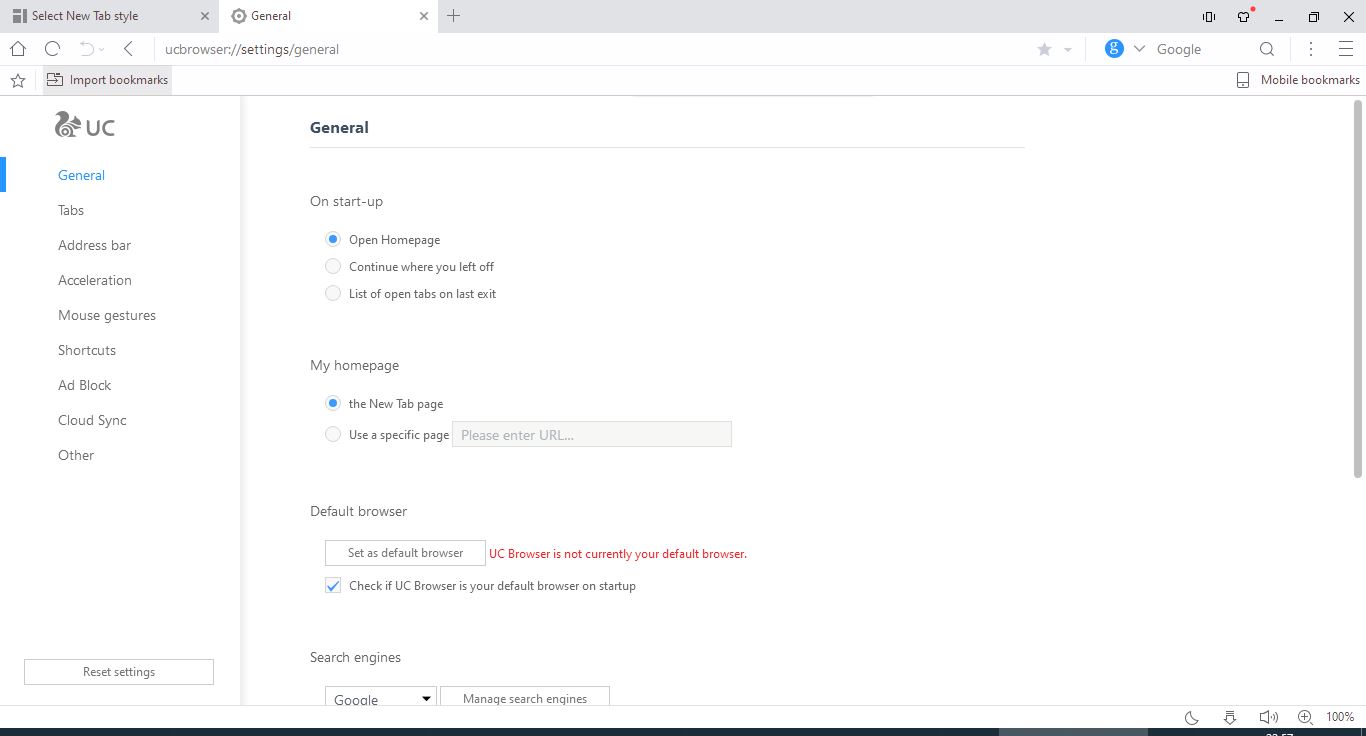The height and width of the screenshot is (736, 1366).
Task: Go back using the back arrow
Action: 128,49
